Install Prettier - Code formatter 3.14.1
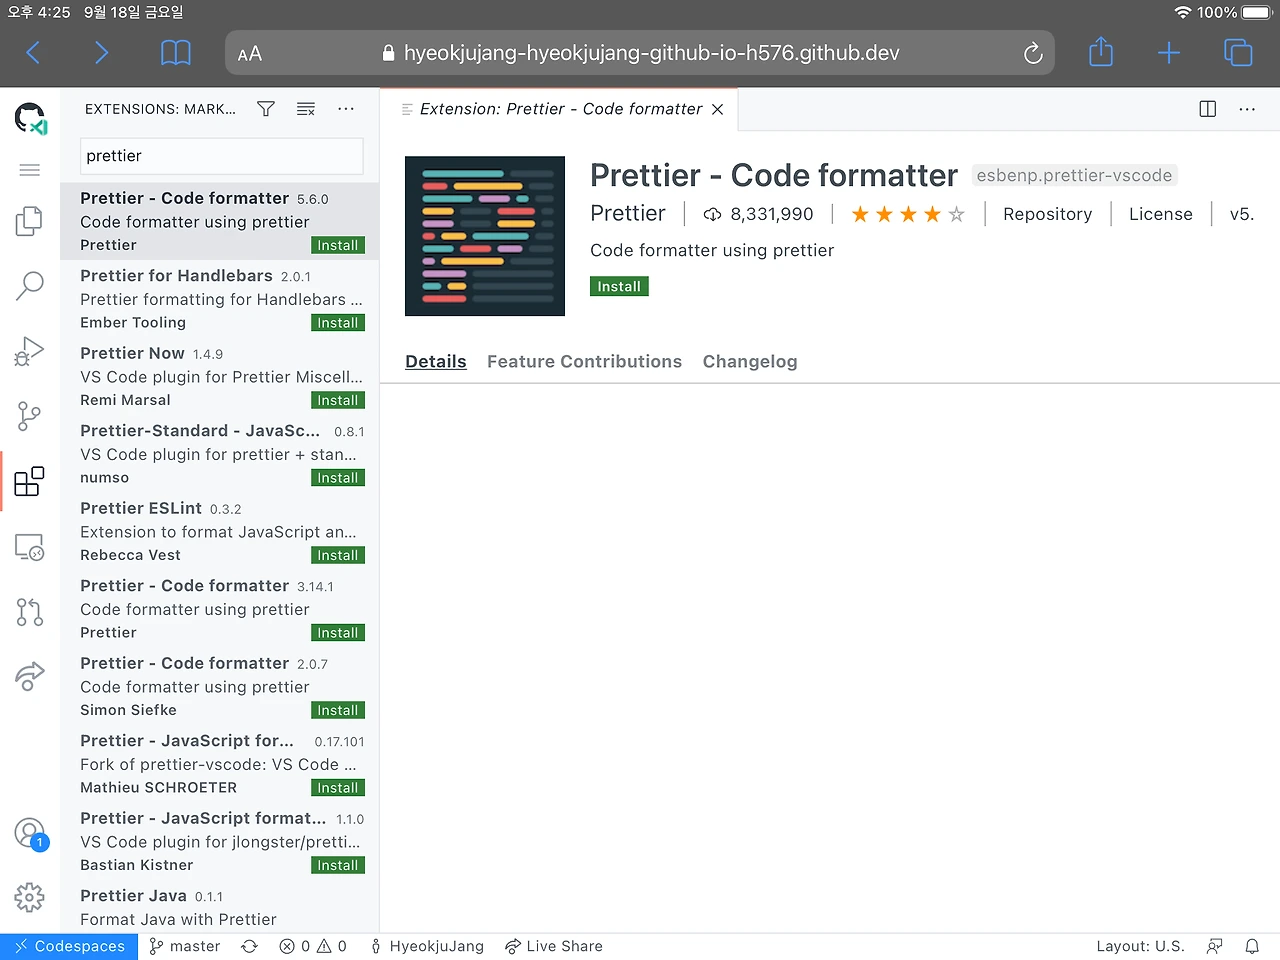The height and width of the screenshot is (960, 1280). 338,633
